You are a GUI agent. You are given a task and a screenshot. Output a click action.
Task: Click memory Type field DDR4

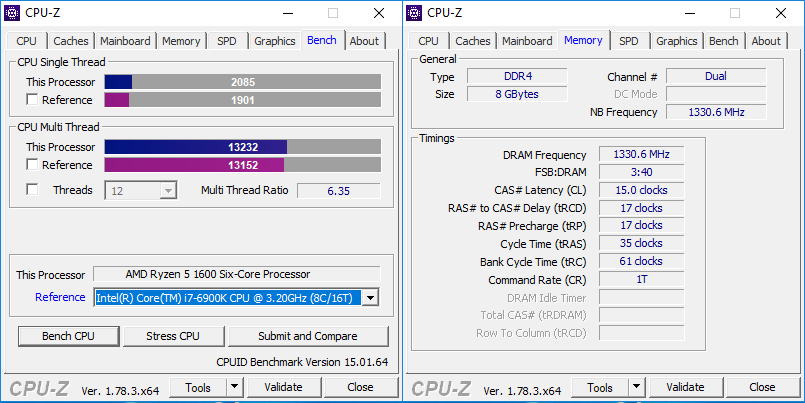[x=518, y=76]
